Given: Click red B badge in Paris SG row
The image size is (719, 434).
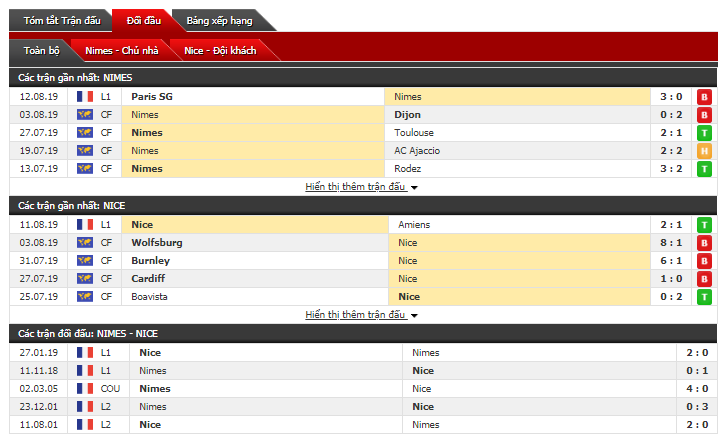Looking at the screenshot, I should (704, 97).
